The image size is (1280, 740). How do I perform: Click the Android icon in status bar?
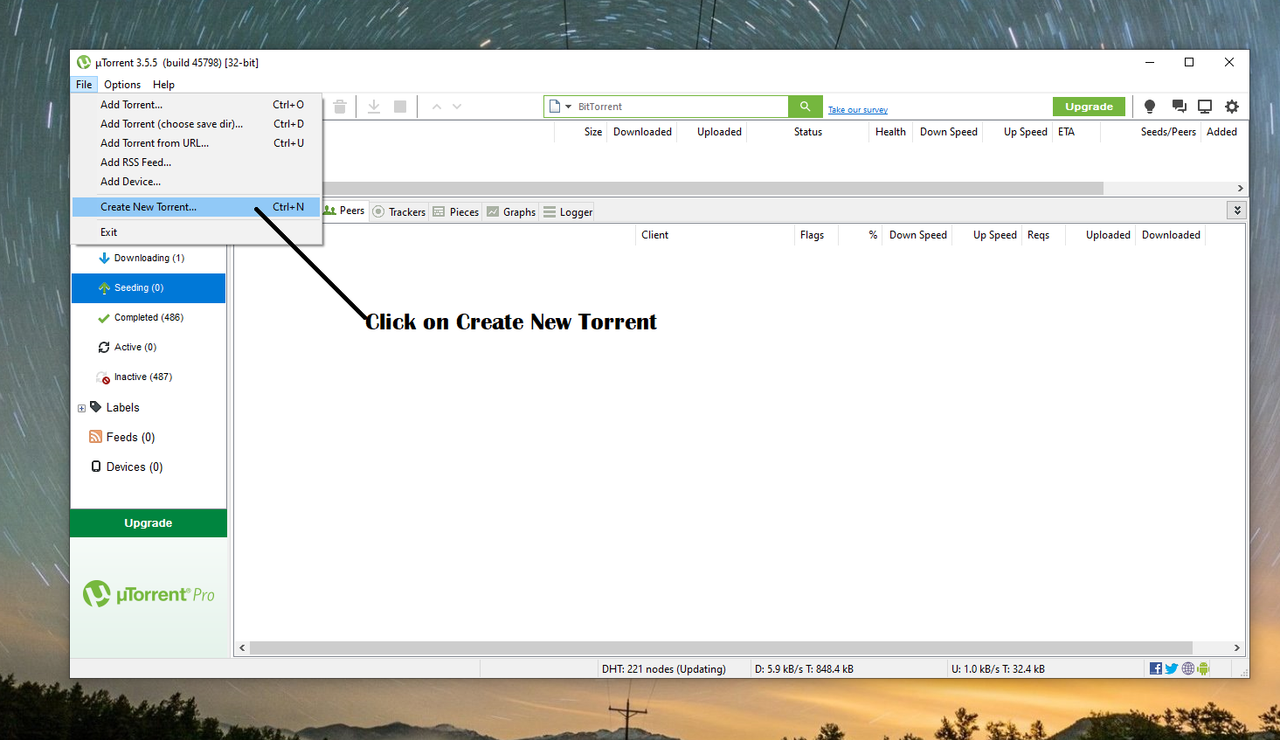click(1203, 668)
